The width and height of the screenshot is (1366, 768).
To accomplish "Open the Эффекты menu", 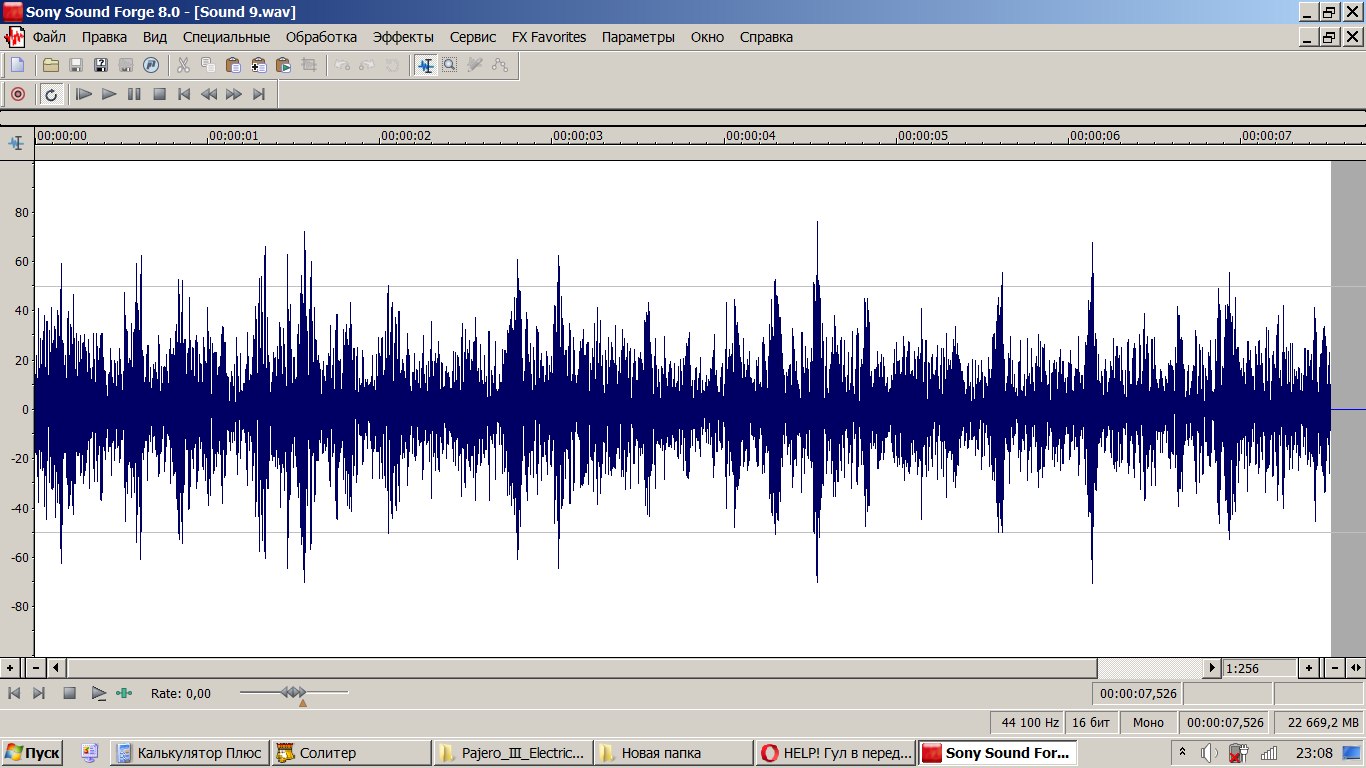I will click(x=403, y=37).
